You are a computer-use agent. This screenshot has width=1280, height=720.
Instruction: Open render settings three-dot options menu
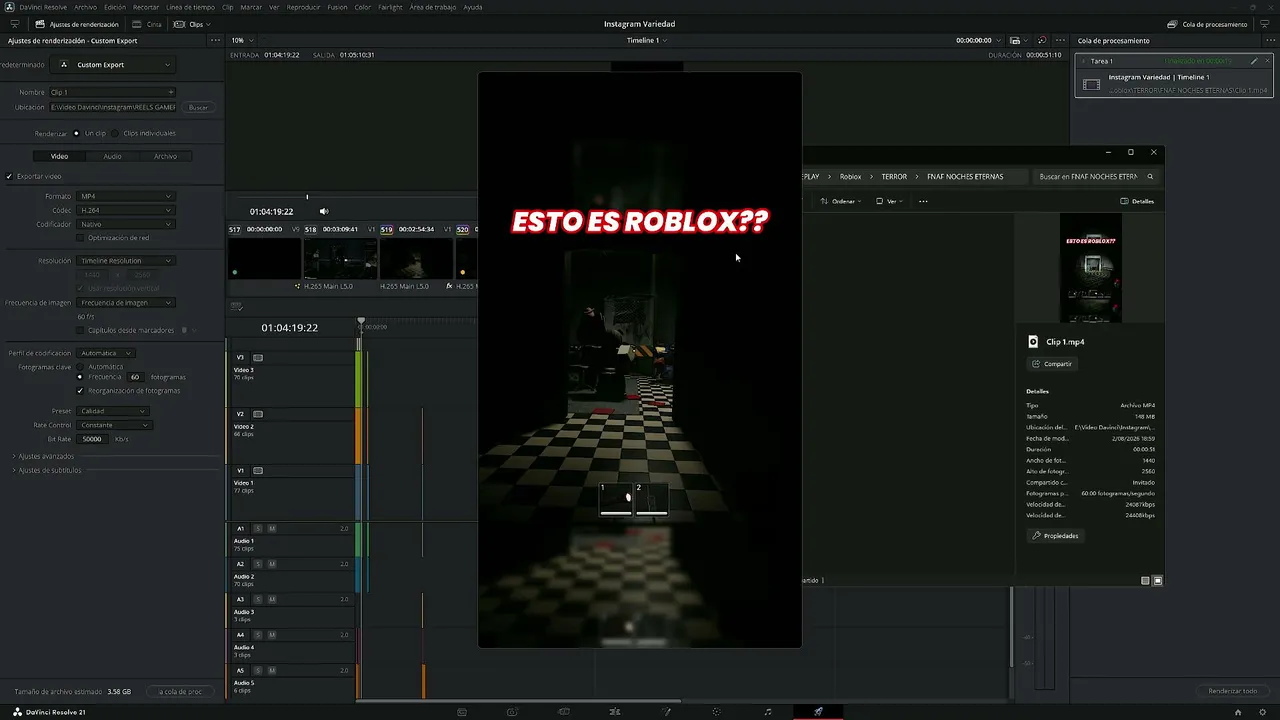click(215, 41)
